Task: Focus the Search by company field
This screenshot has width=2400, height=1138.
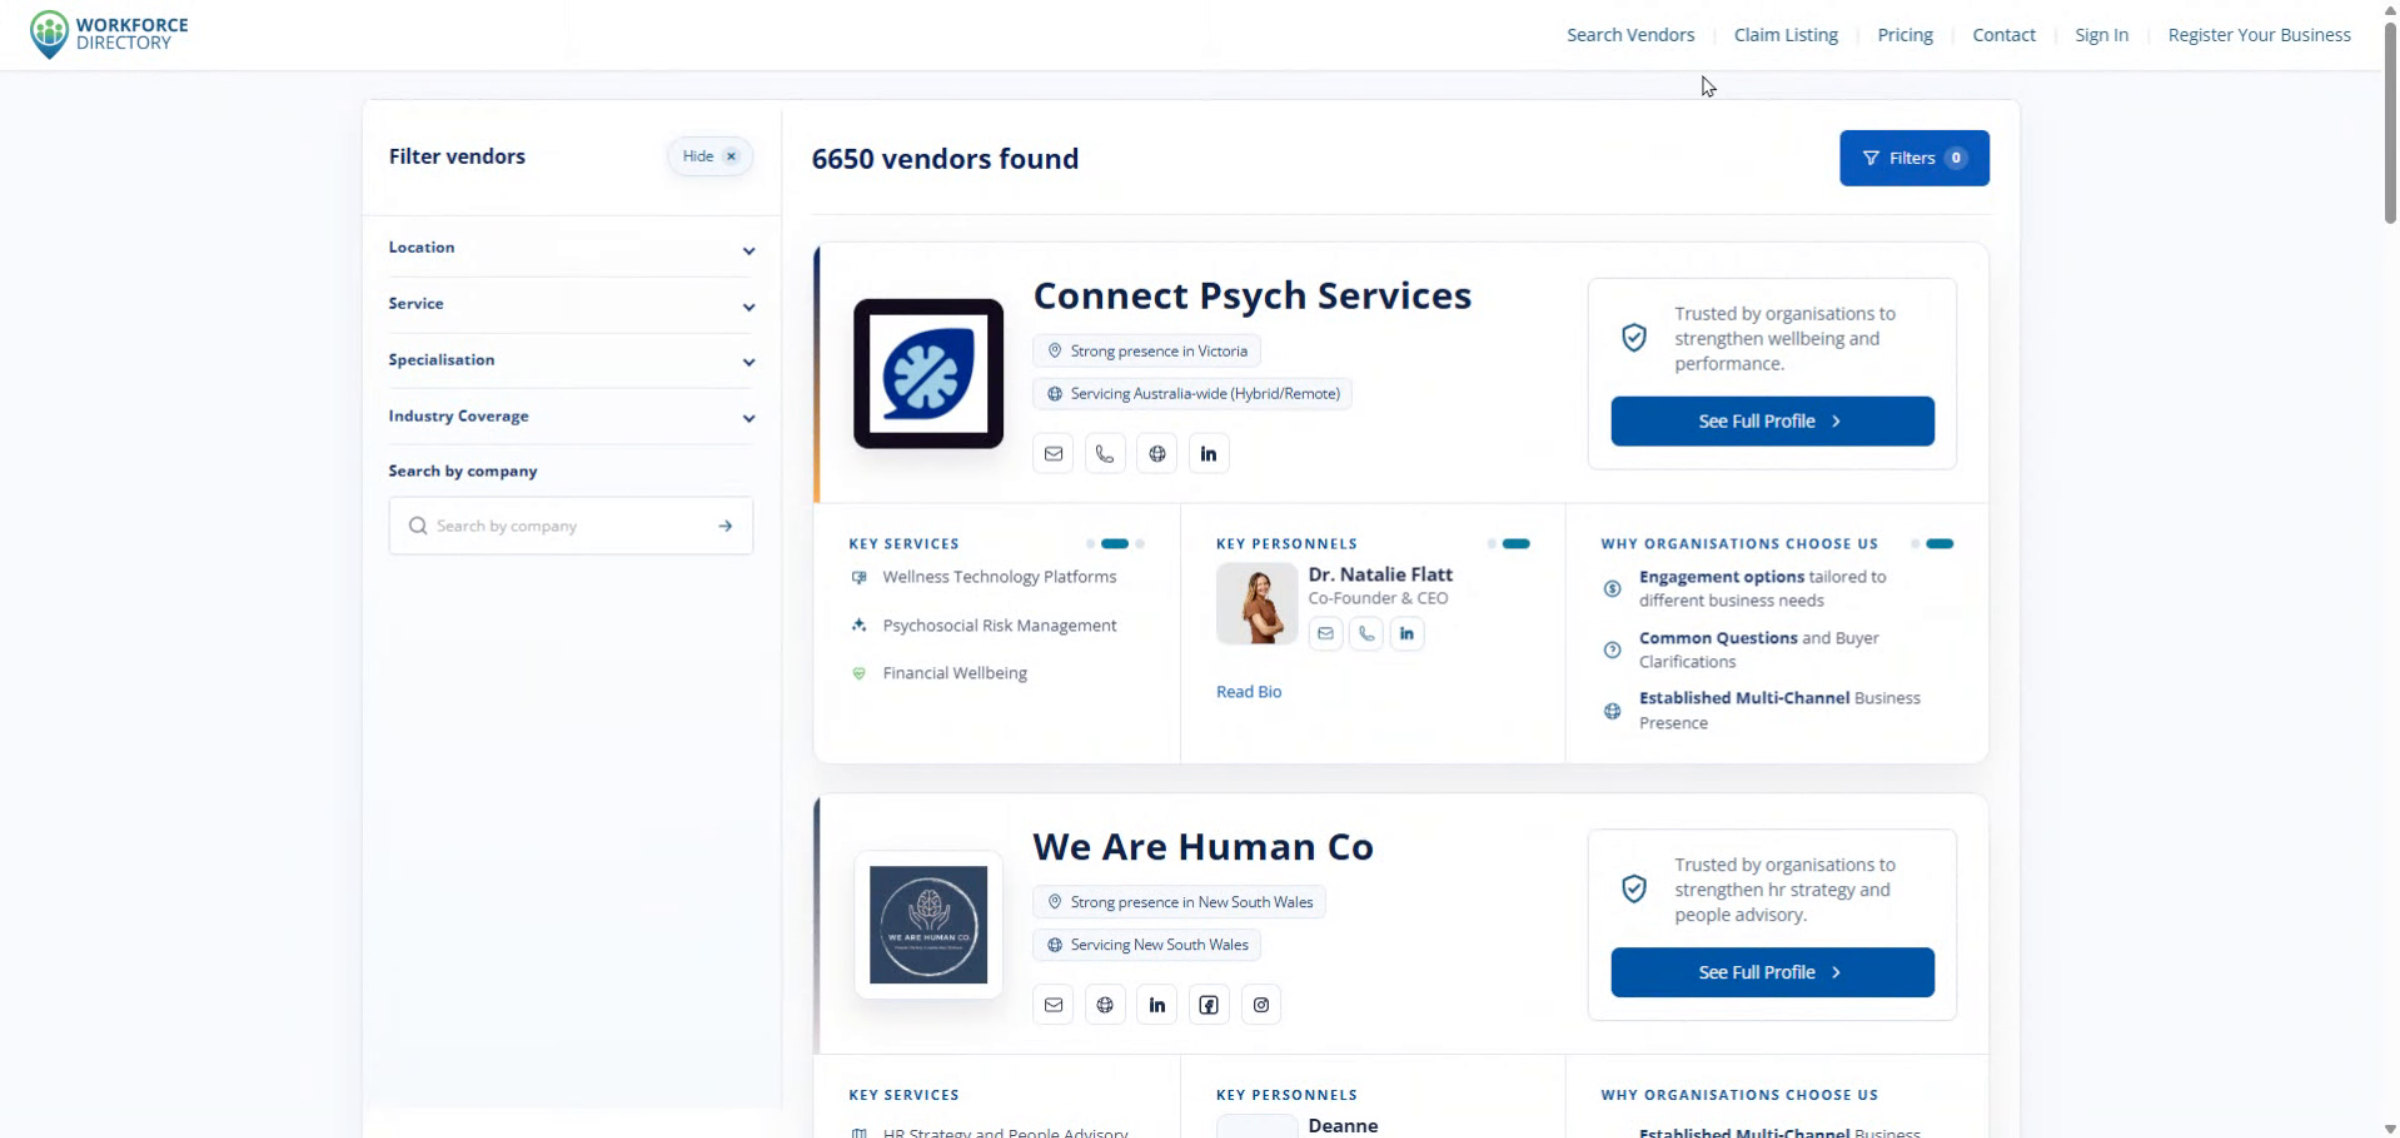Action: [571, 526]
